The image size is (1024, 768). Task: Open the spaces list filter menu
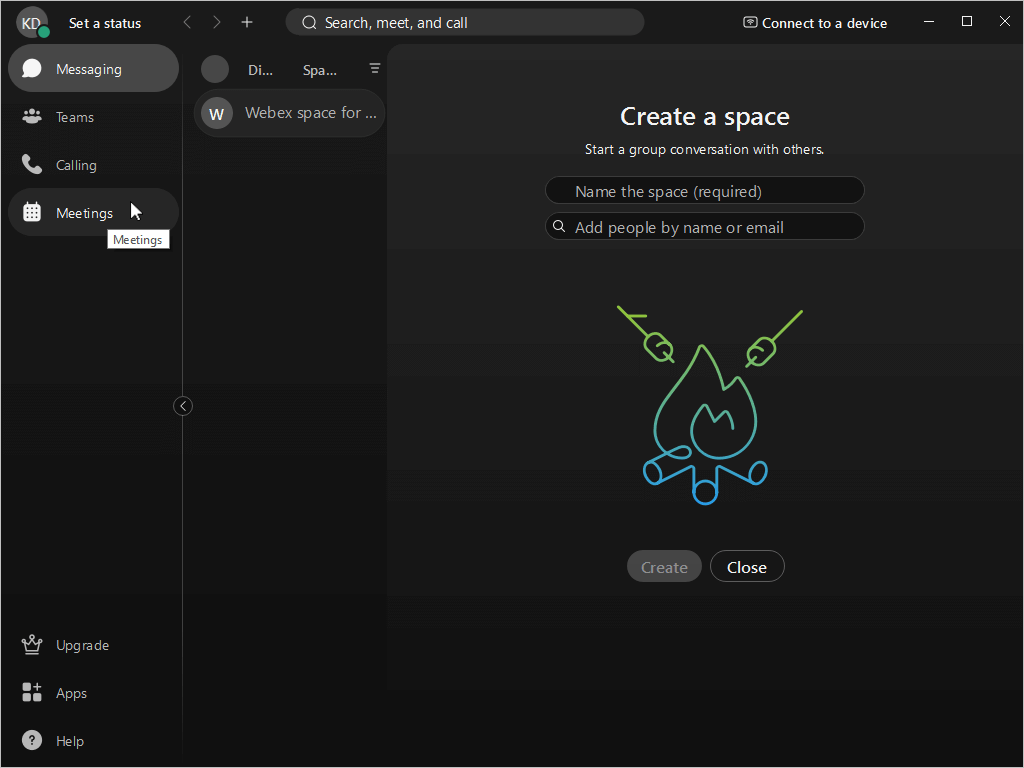[375, 68]
